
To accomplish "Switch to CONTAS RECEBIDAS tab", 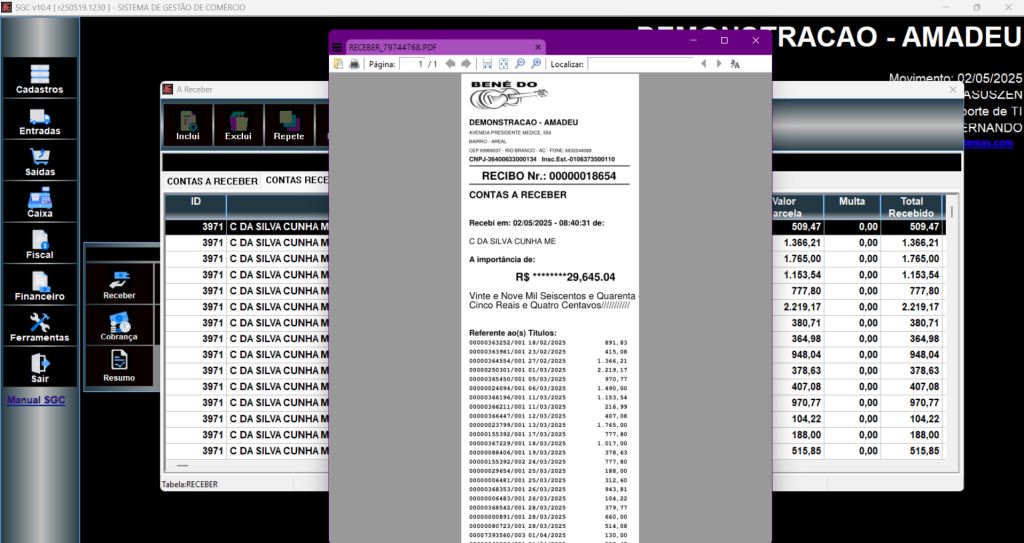I will (296, 180).
